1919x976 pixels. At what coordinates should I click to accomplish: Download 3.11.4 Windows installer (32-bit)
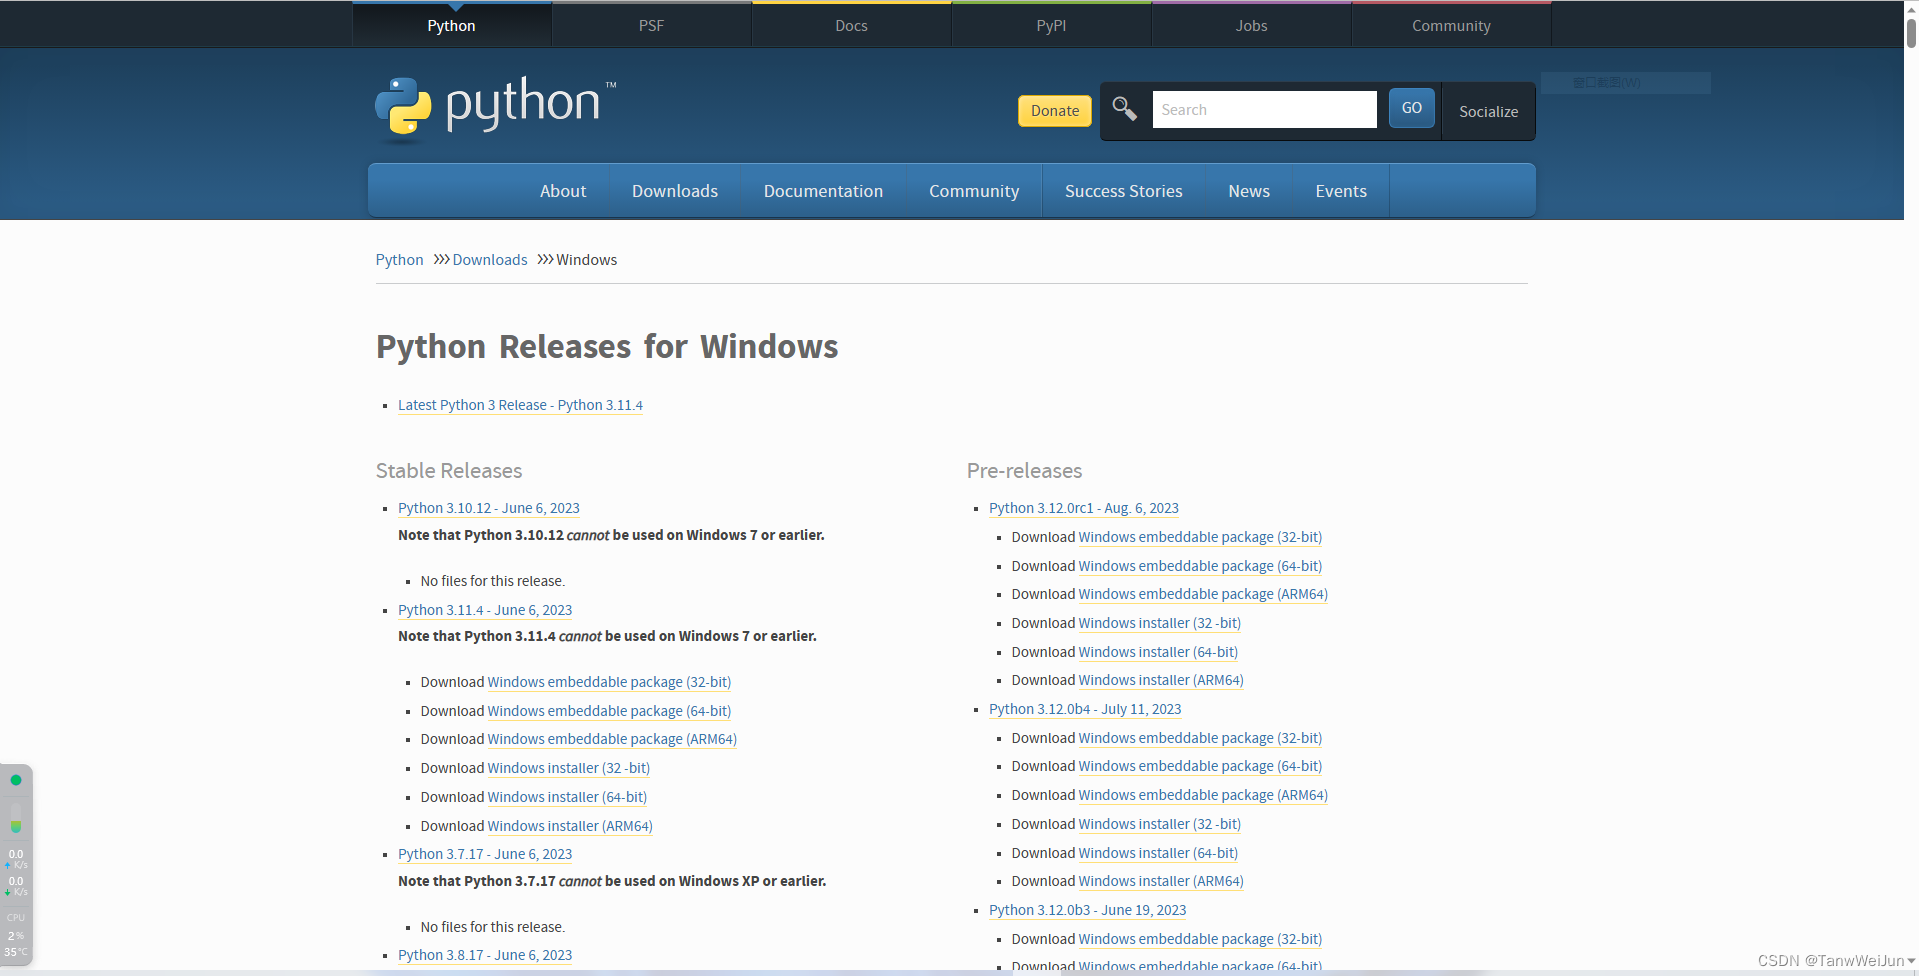(569, 768)
